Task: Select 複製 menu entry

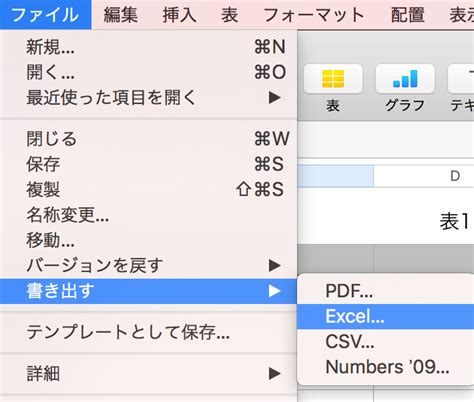Action: [148, 189]
